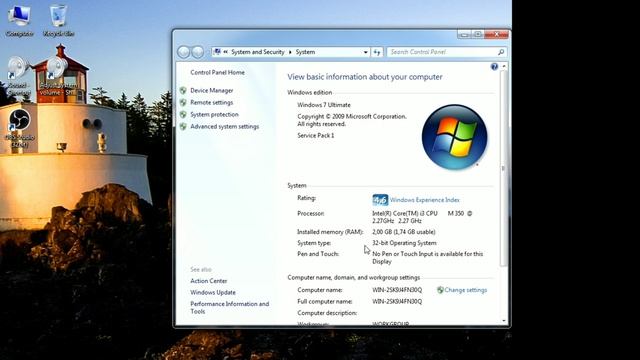
Task: Open Action Center link
Action: coord(209,281)
